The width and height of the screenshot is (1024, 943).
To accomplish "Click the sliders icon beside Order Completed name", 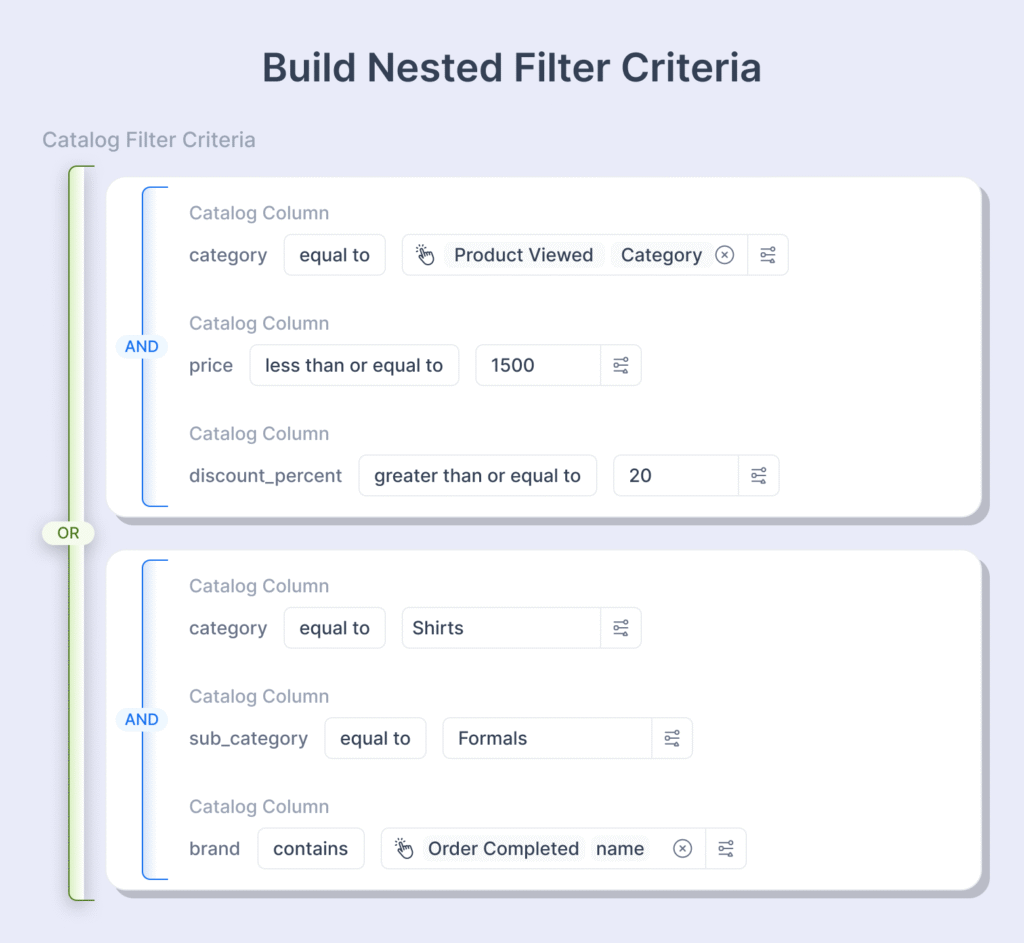I will click(725, 849).
